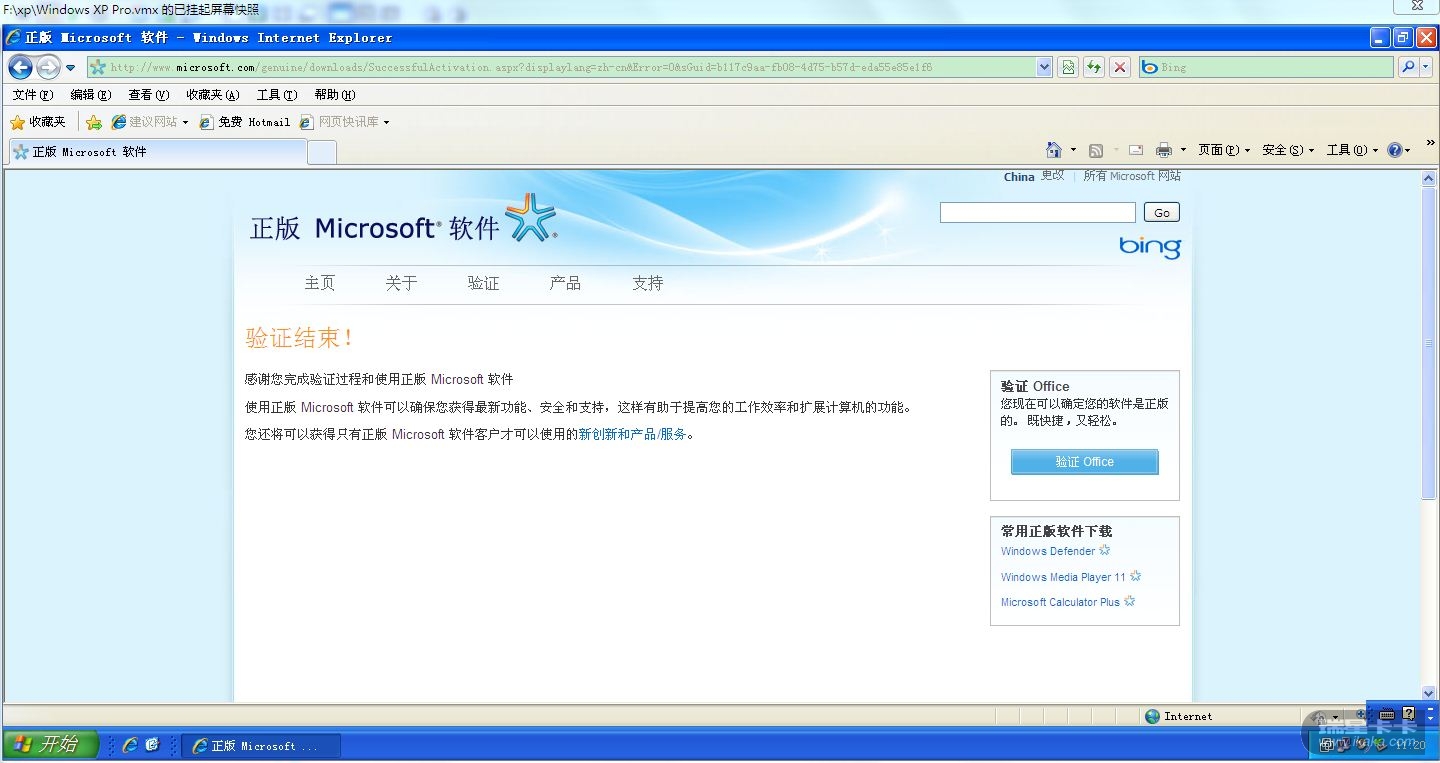Viewport: 1440px width, 763px height.
Task: Go back with the Back arrow button
Action: [21, 67]
